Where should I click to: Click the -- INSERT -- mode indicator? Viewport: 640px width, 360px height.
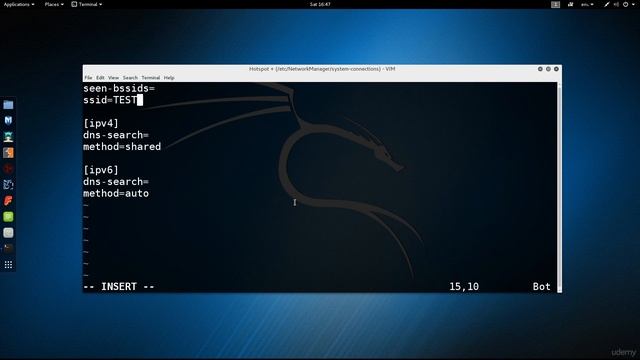click(x=119, y=287)
